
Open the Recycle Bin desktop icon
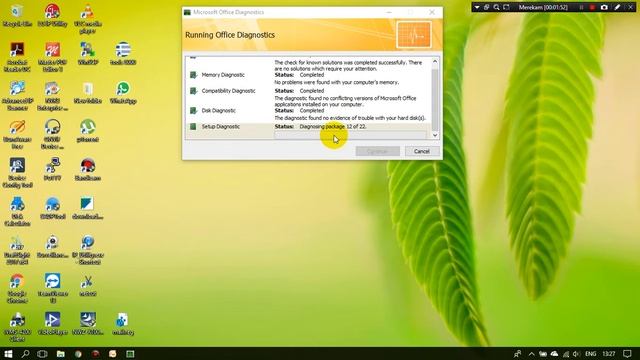(17, 16)
